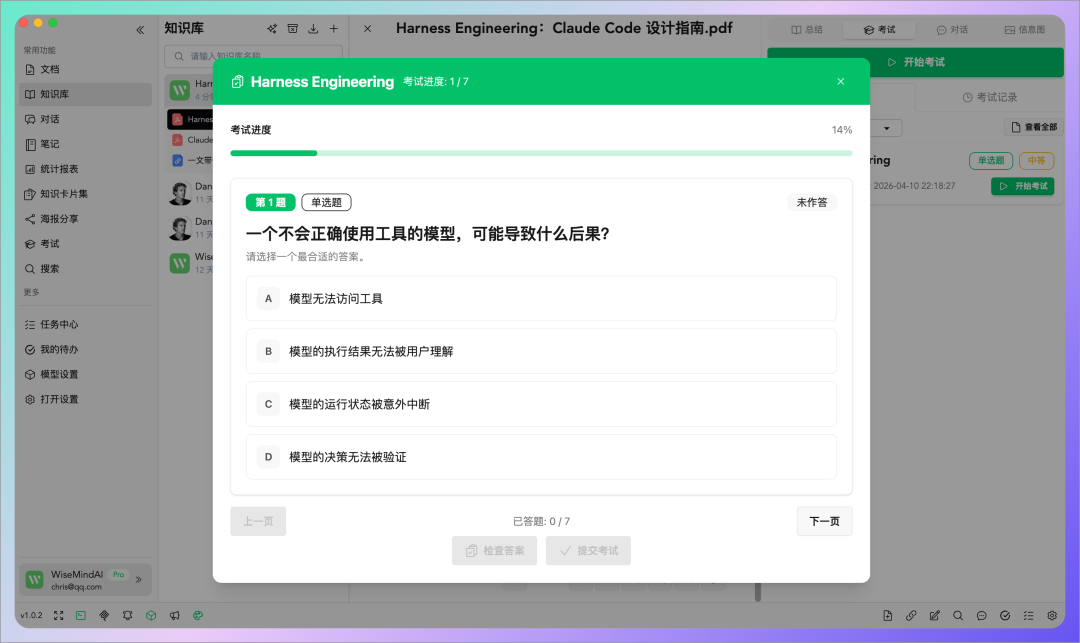The height and width of the screenshot is (643, 1080).
Task: Switch to the 对话 tab in right panel
Action: pos(952,30)
